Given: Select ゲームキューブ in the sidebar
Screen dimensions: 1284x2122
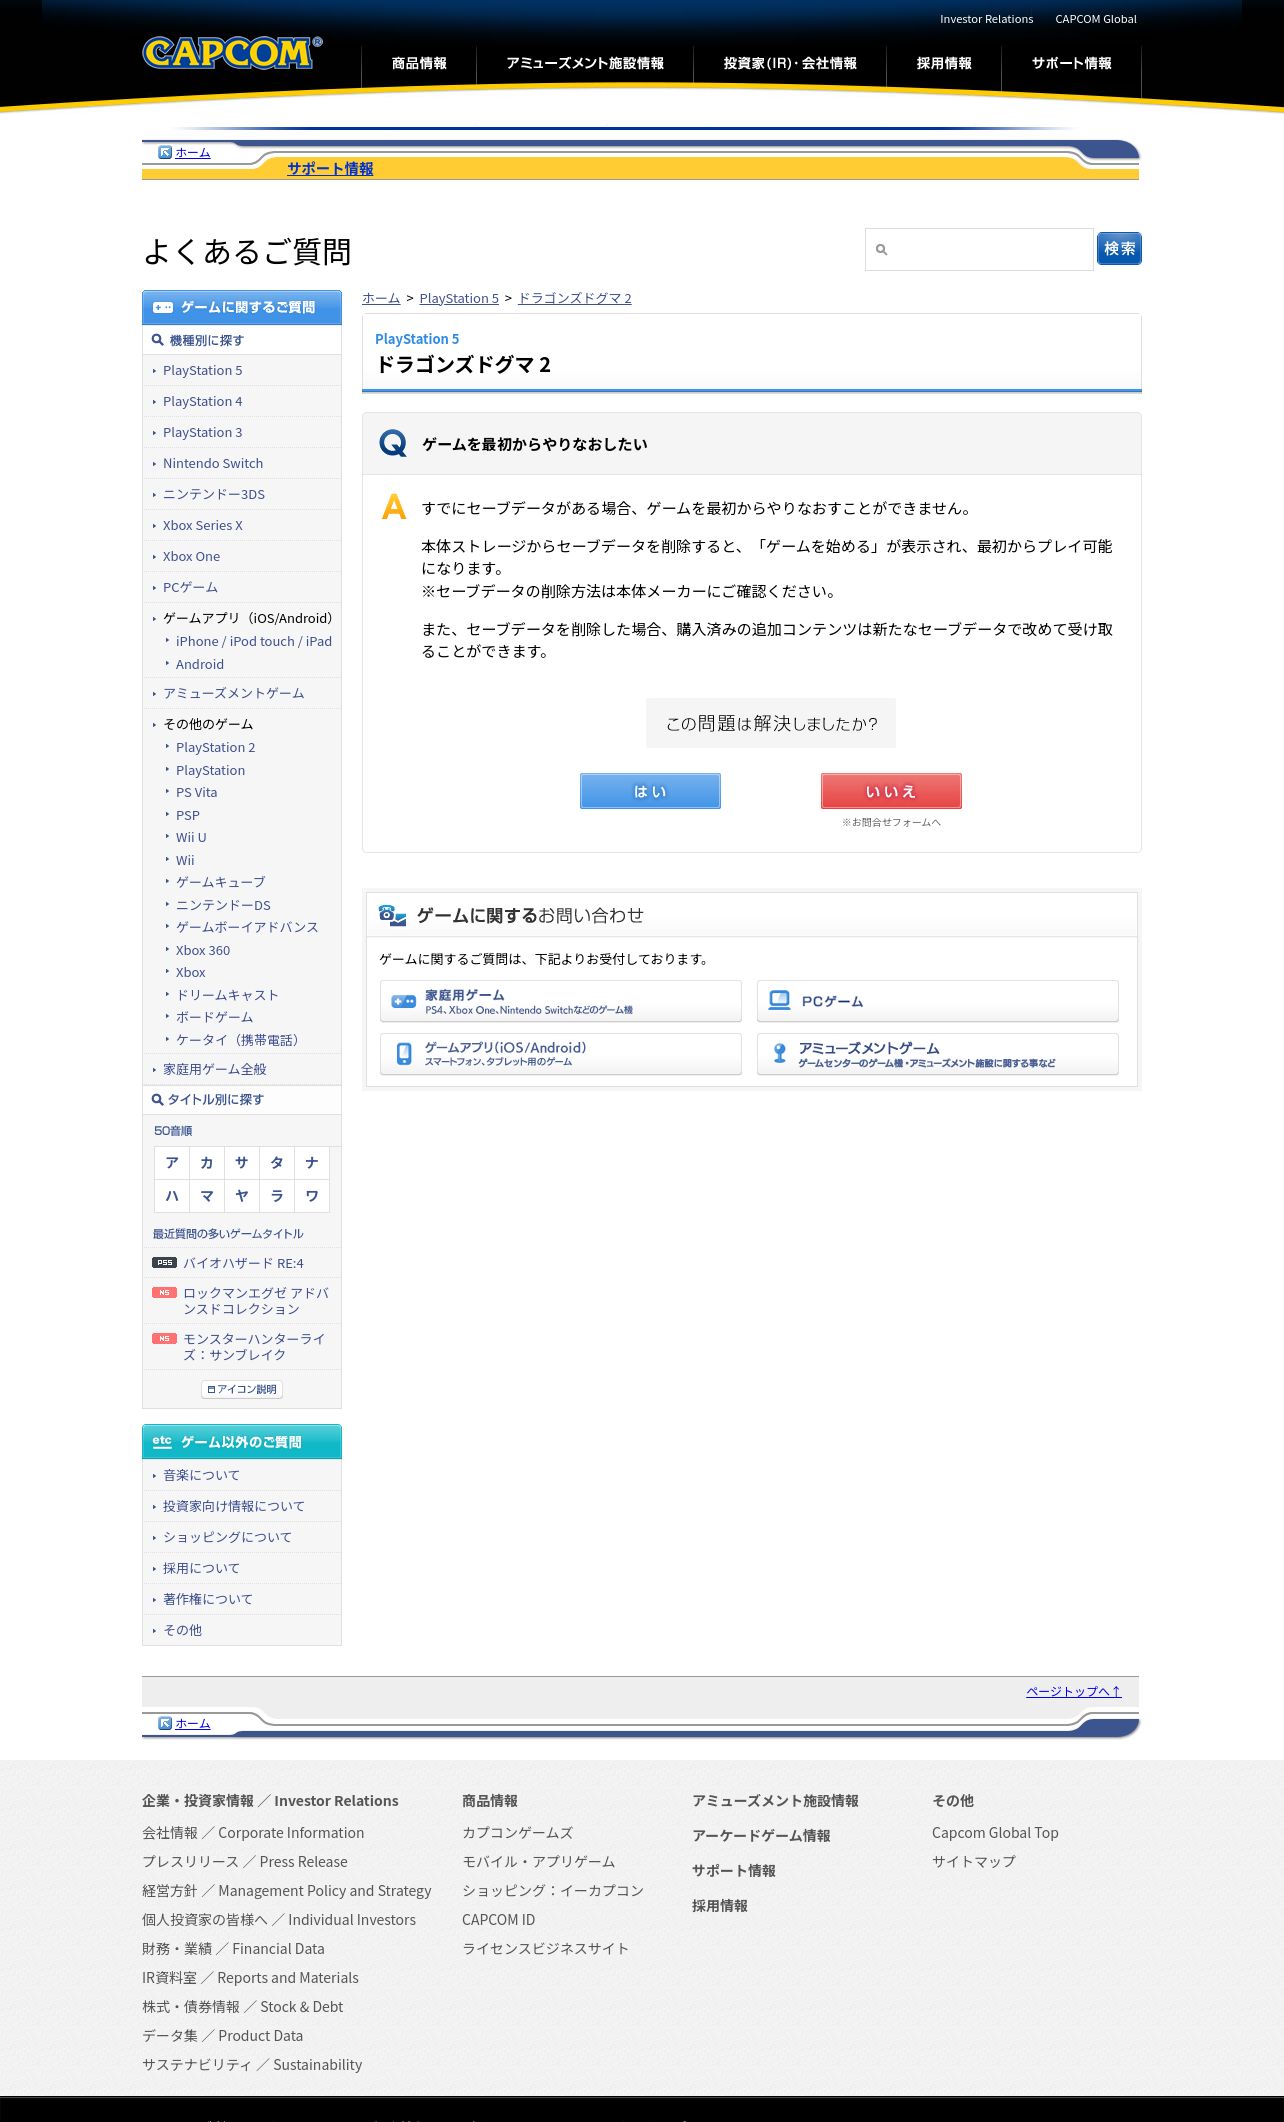Looking at the screenshot, I should coord(221,882).
